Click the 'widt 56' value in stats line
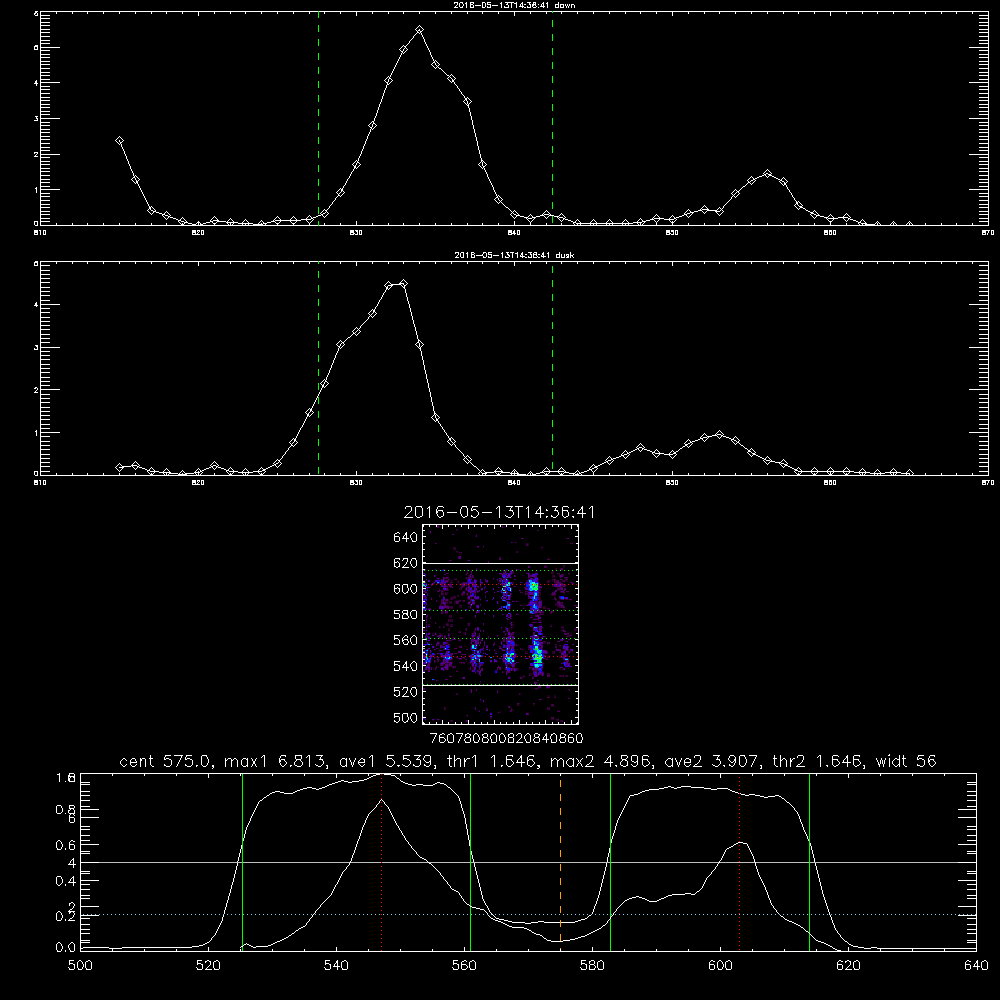1000x1000 pixels. pos(906,761)
